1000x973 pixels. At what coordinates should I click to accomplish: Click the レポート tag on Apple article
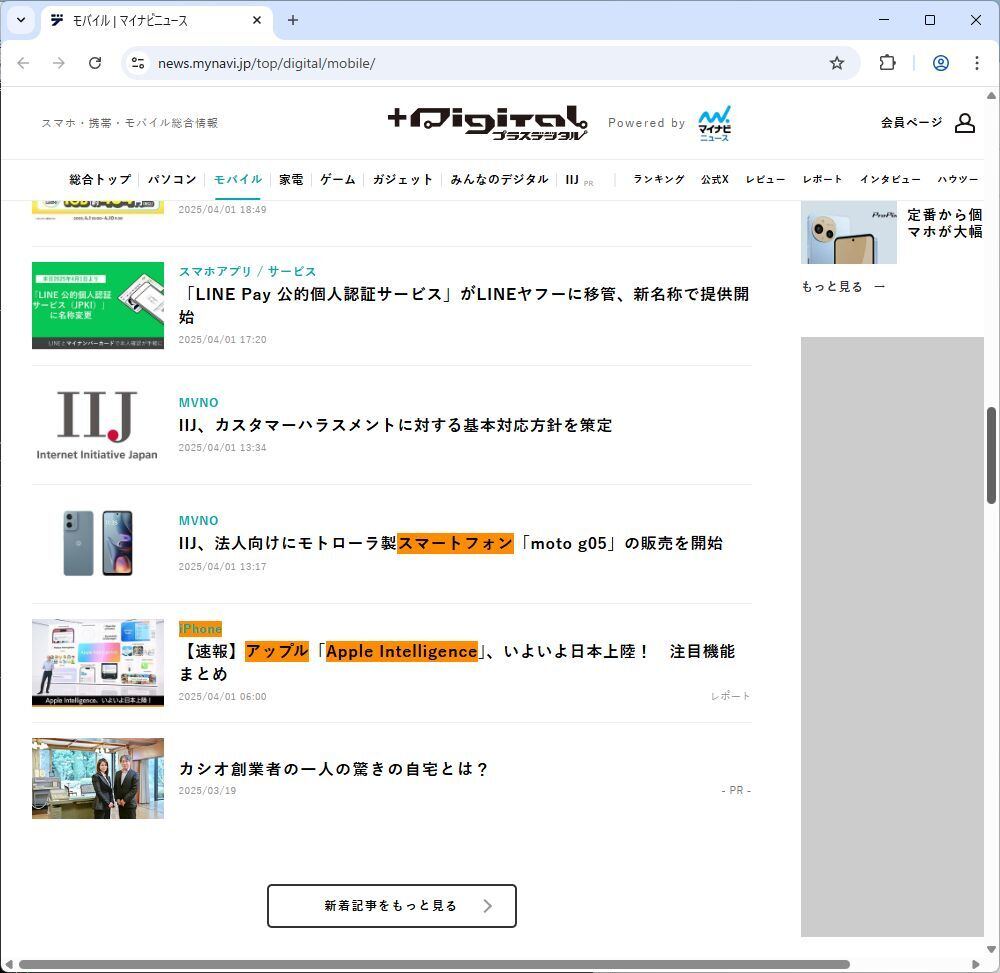pyautogui.click(x=730, y=696)
